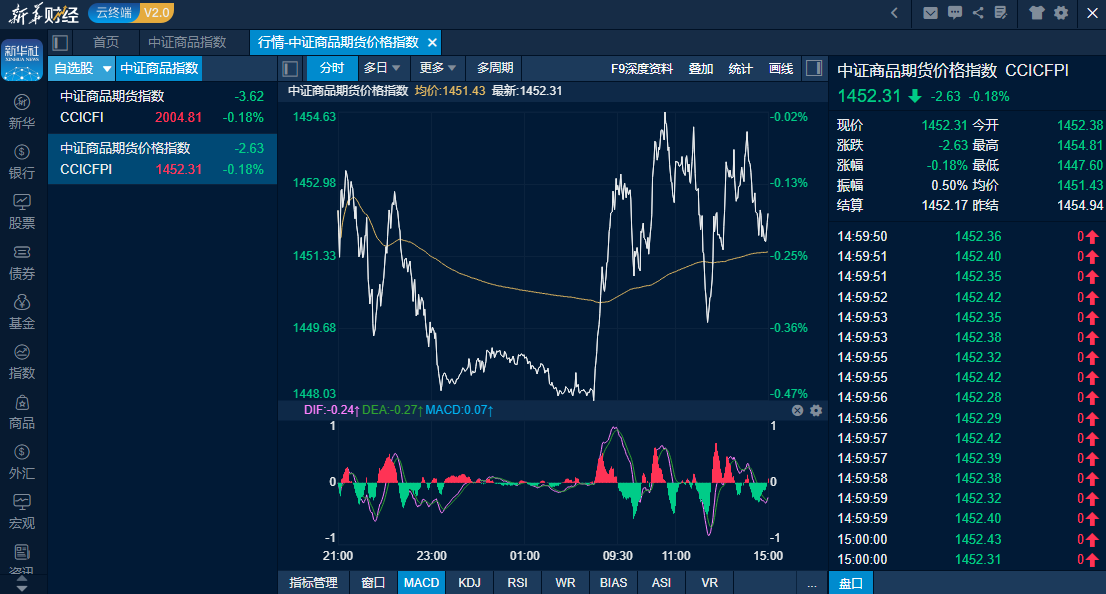Open settings gear in the title bar
Screen dimensions: 1106x594
click(1061, 13)
